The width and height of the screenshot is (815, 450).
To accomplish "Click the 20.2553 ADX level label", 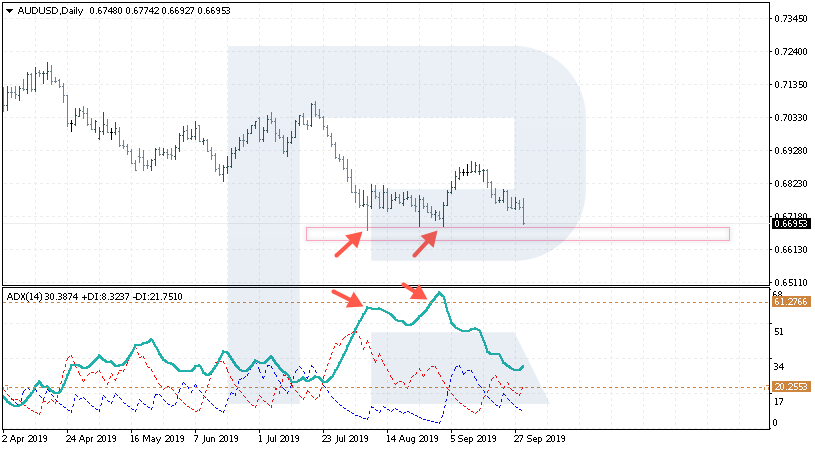I will [791, 387].
